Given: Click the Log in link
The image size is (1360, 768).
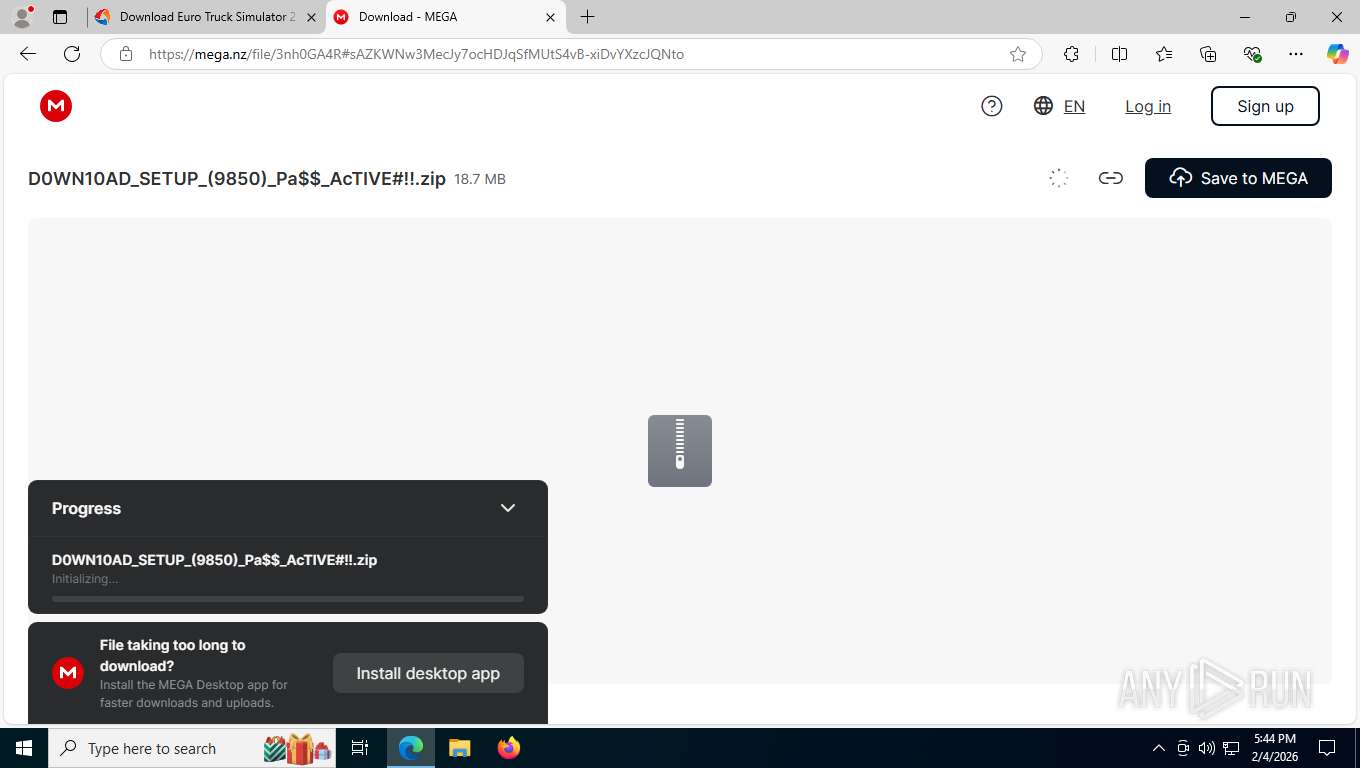Looking at the screenshot, I should 1148,106.
